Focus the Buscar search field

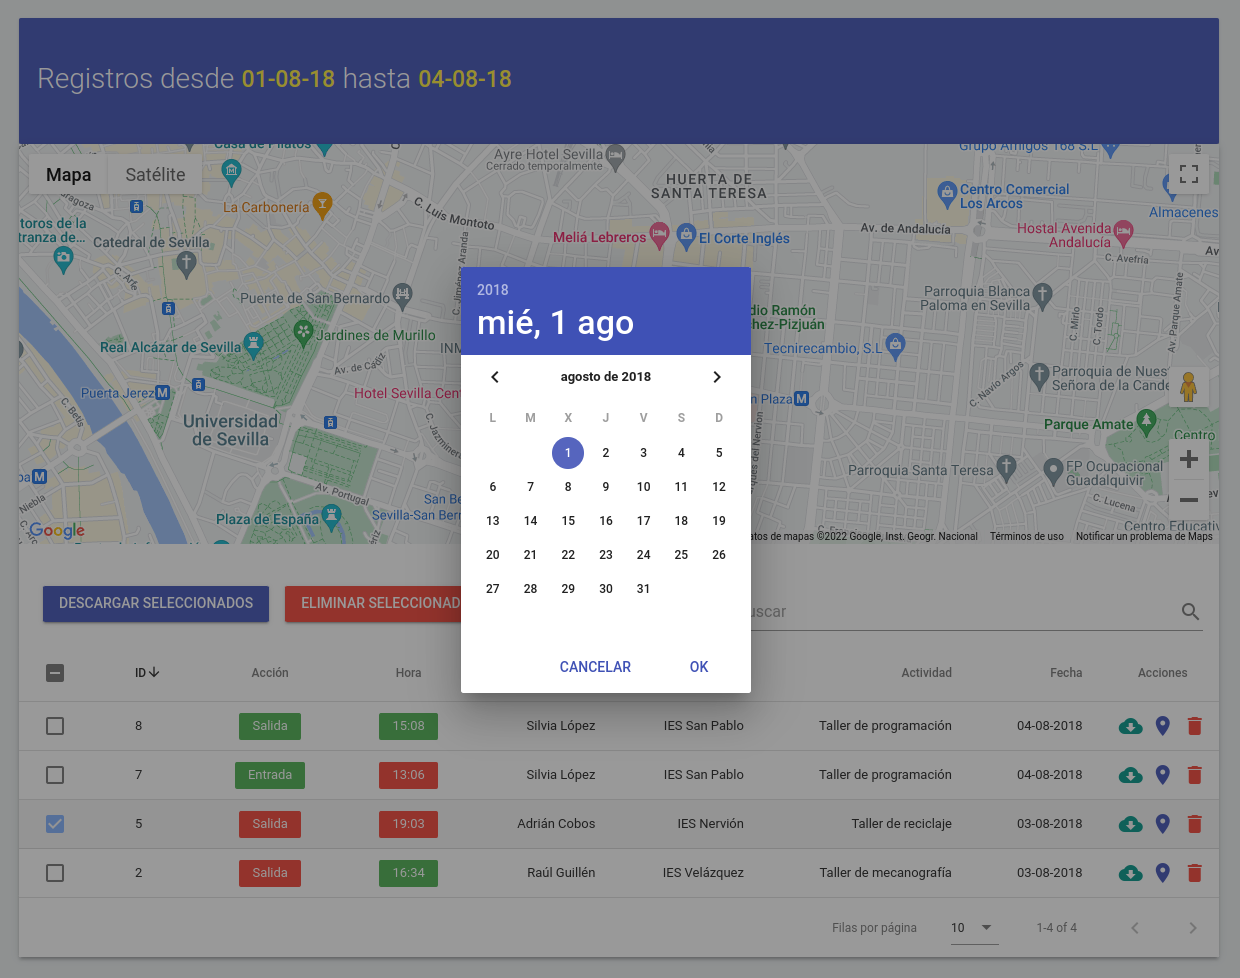[960, 612]
